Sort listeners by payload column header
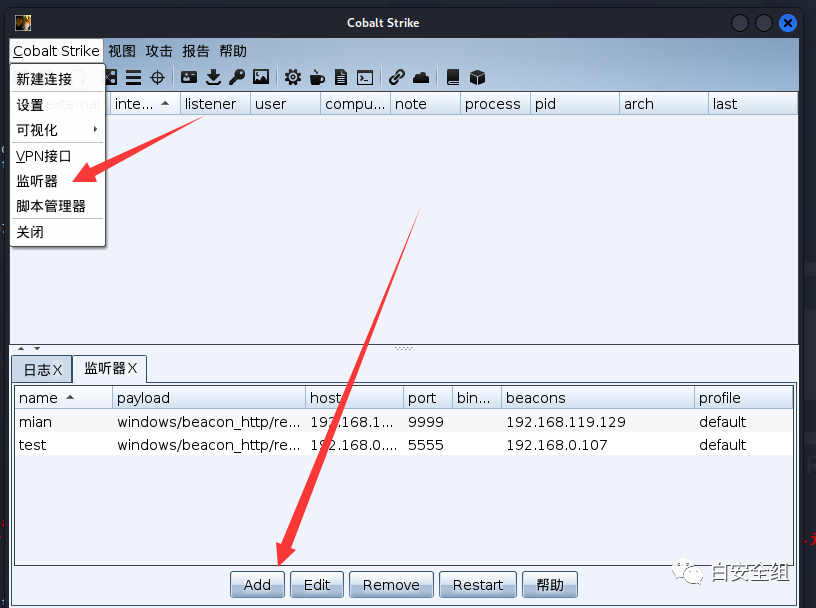 tap(209, 398)
